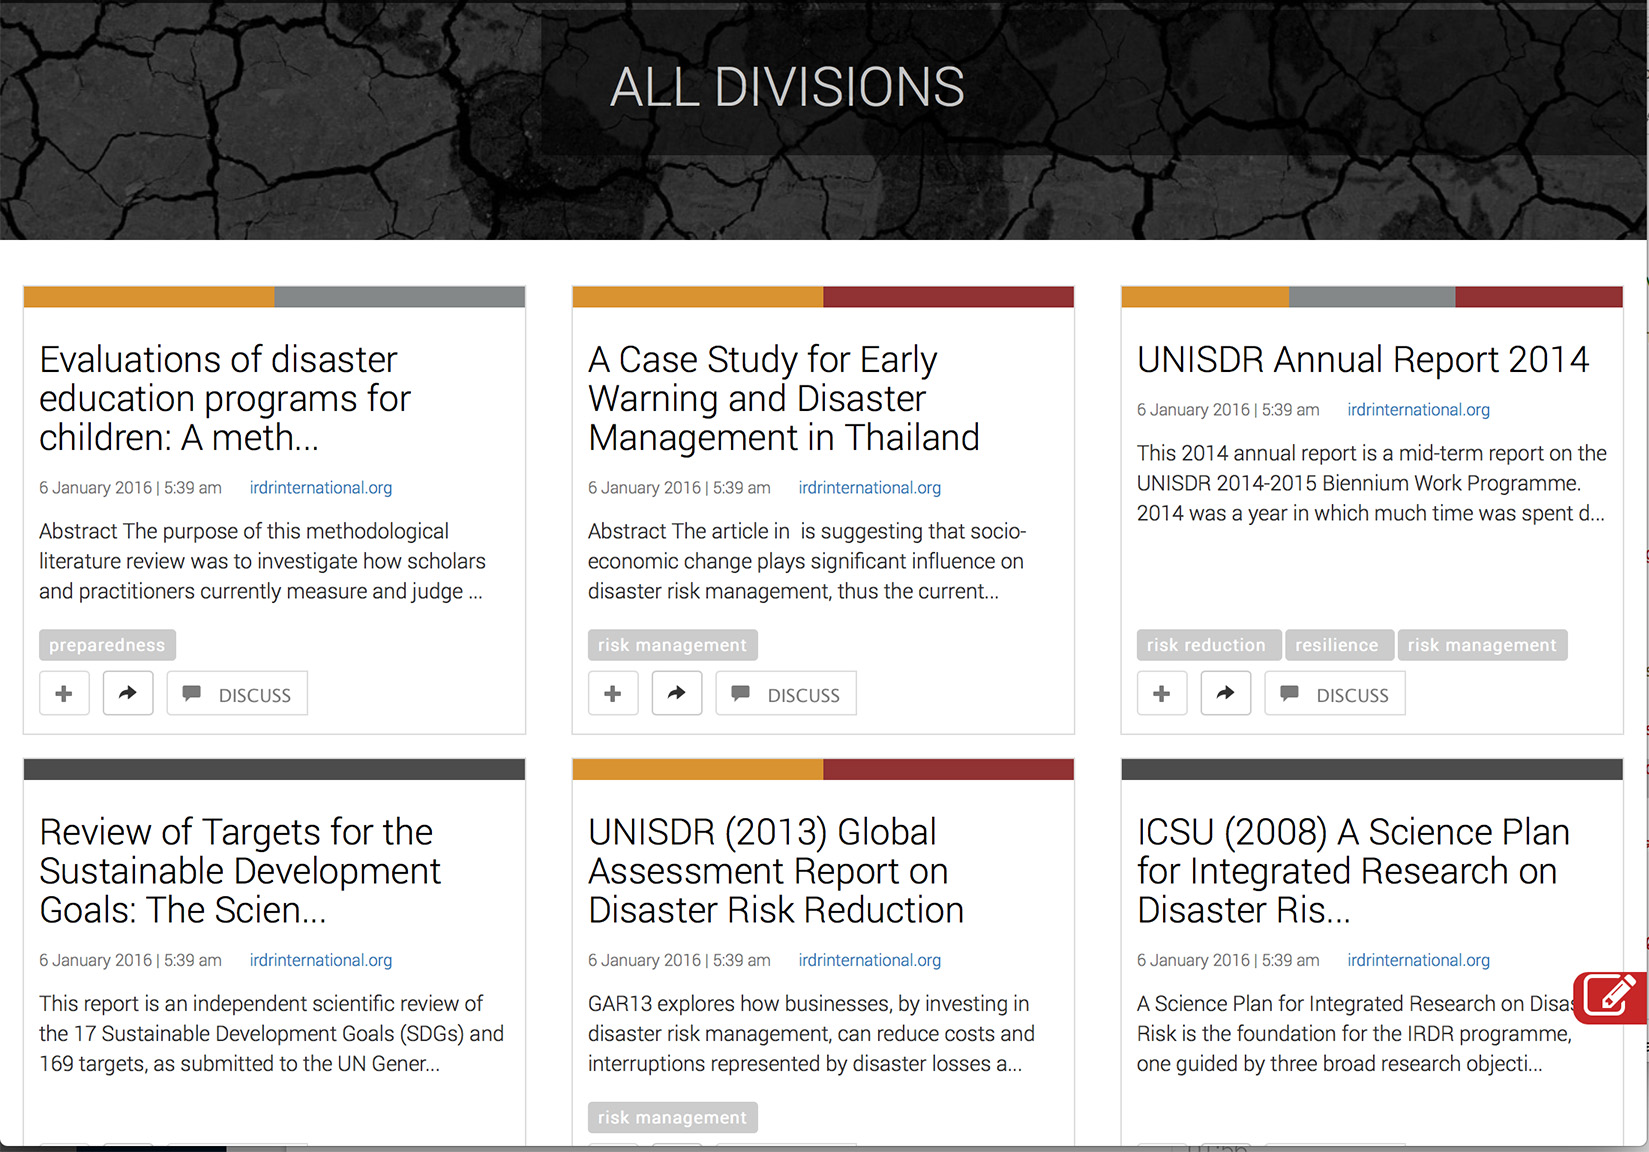Select risk management tag on Annual Report card

point(1482,645)
